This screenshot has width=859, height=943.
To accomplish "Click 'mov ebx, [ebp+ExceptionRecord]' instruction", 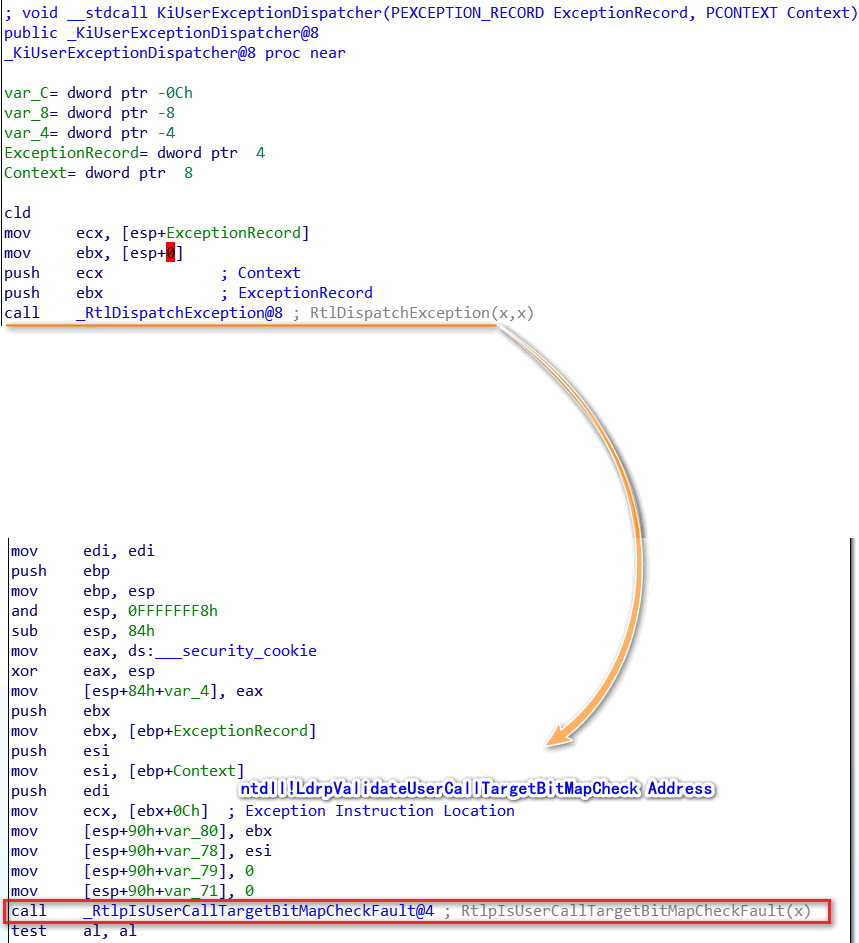I will point(163,731).
